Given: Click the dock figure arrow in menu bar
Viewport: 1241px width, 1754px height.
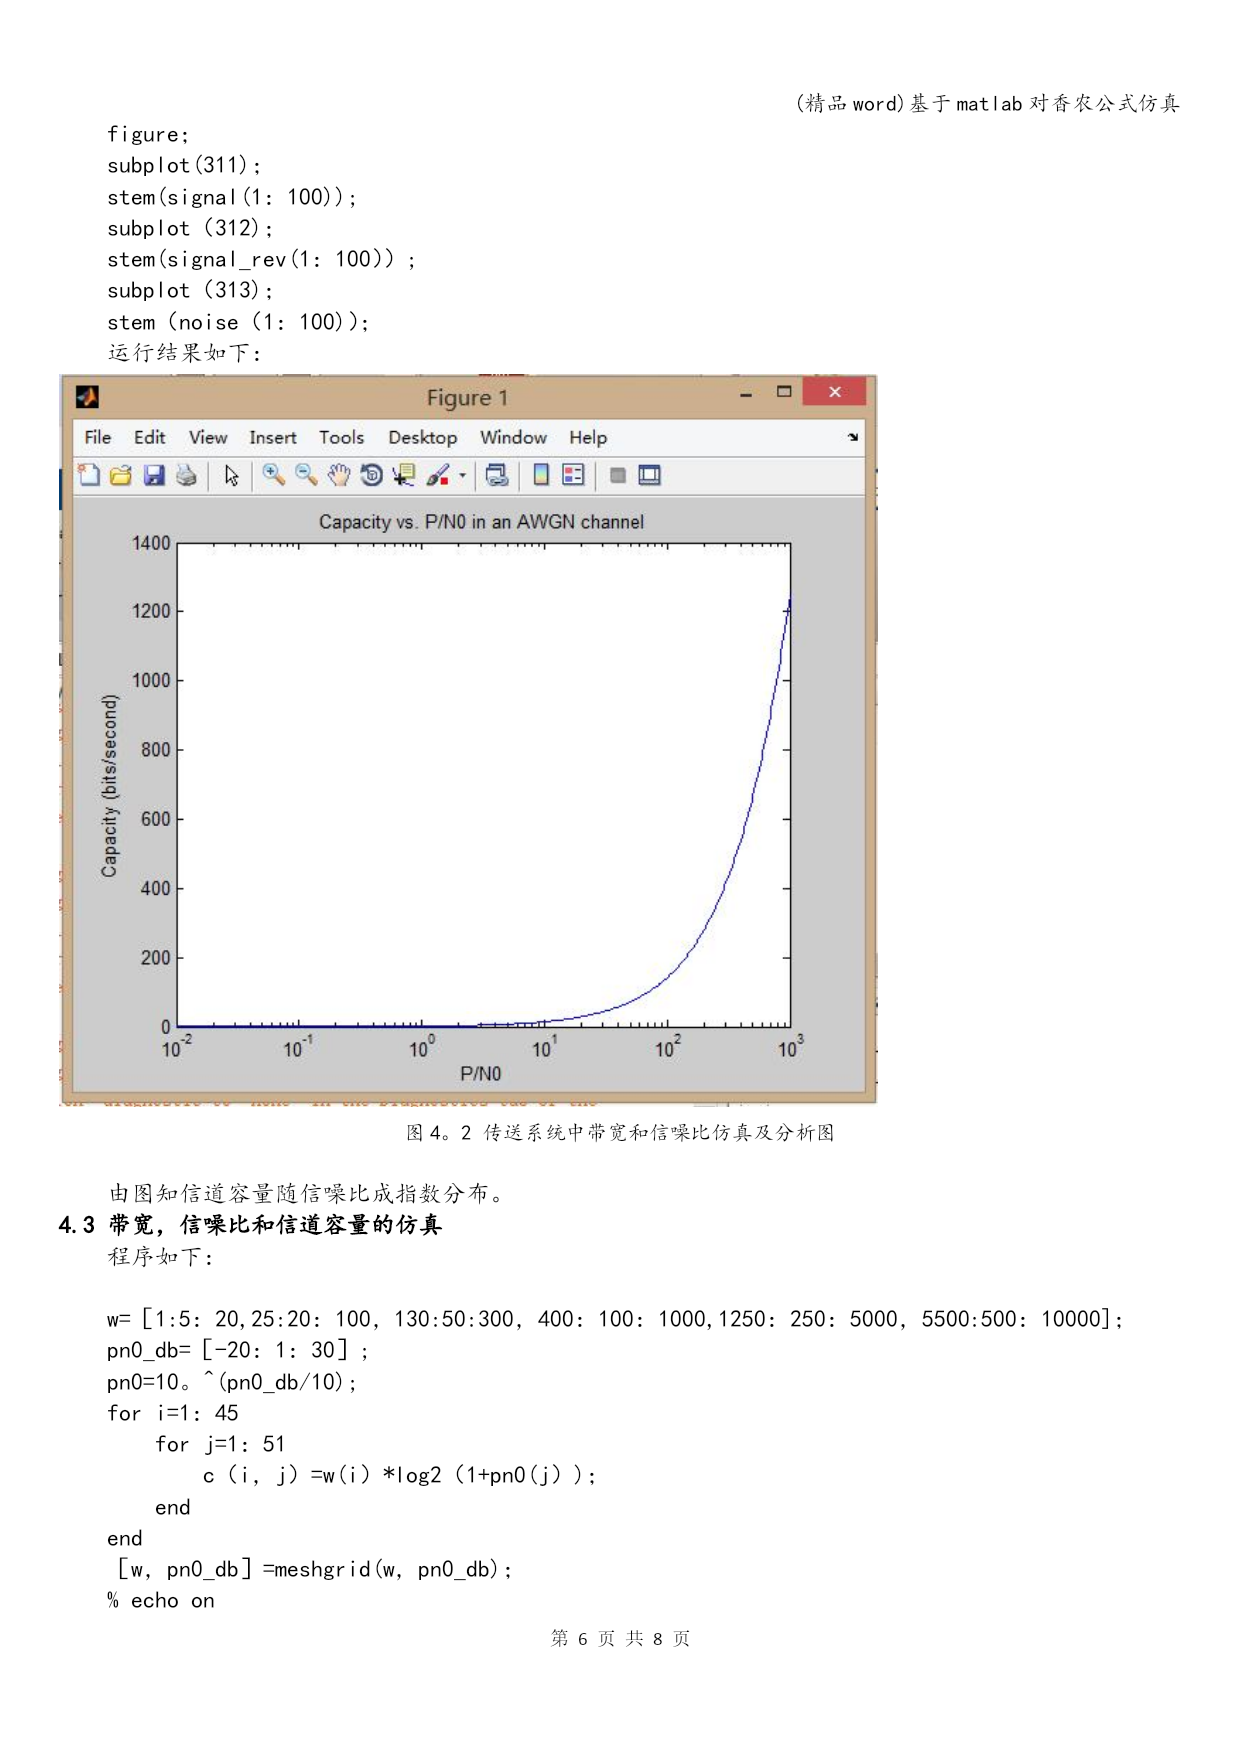Looking at the screenshot, I should click(x=853, y=437).
